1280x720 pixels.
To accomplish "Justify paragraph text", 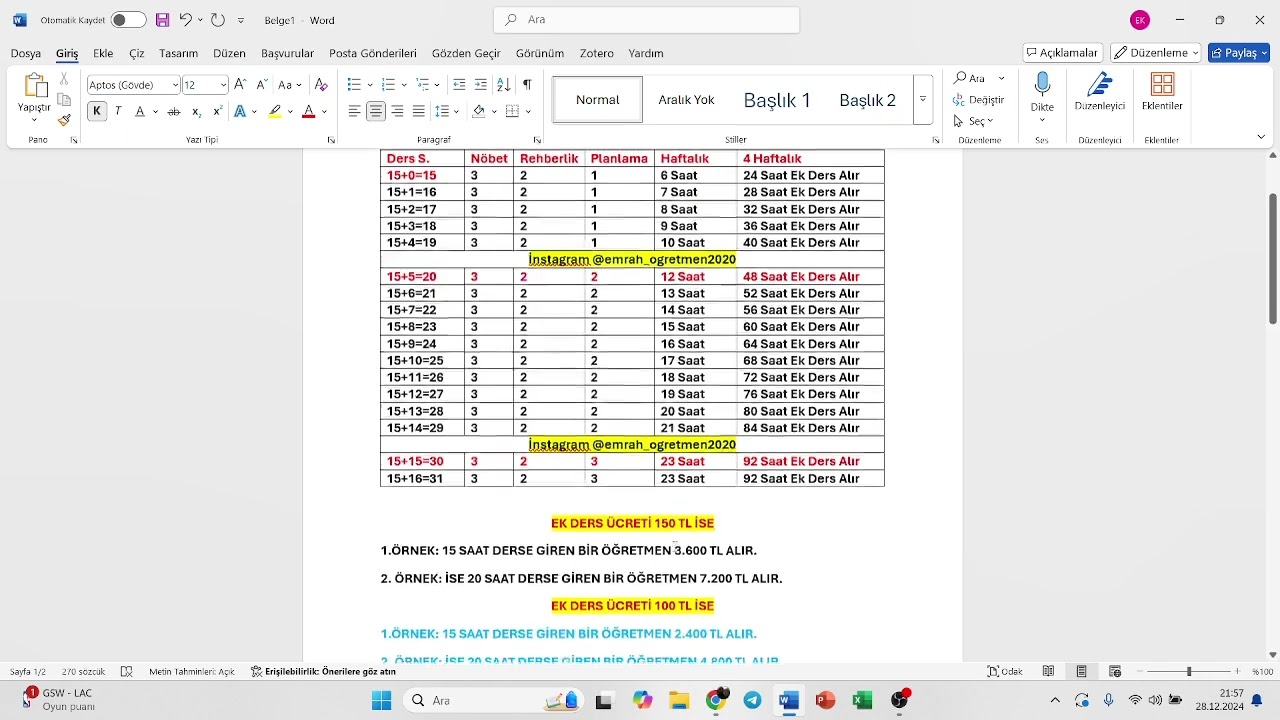I will 418,112.
